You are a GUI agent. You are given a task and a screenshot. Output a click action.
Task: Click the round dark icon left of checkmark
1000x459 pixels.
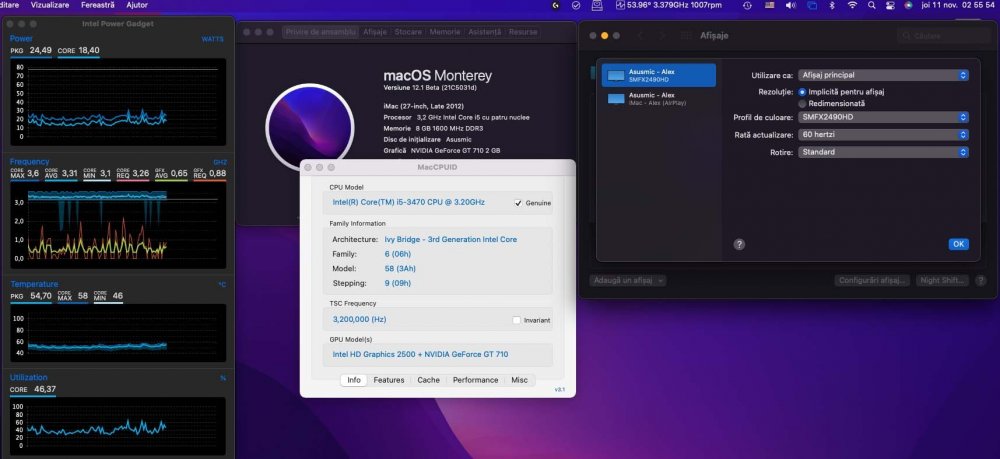(x=555, y=5)
